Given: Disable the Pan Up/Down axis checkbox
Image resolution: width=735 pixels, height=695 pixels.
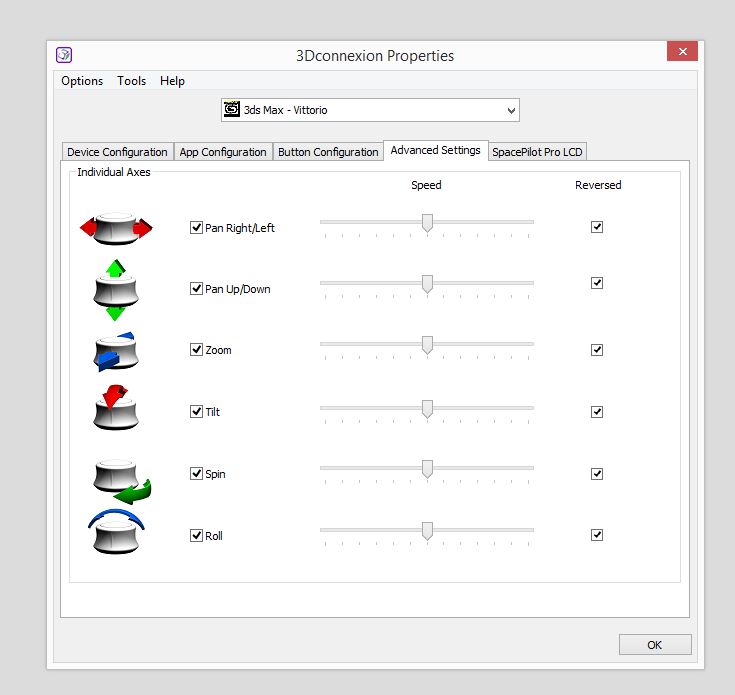Looking at the screenshot, I should pyautogui.click(x=196, y=288).
